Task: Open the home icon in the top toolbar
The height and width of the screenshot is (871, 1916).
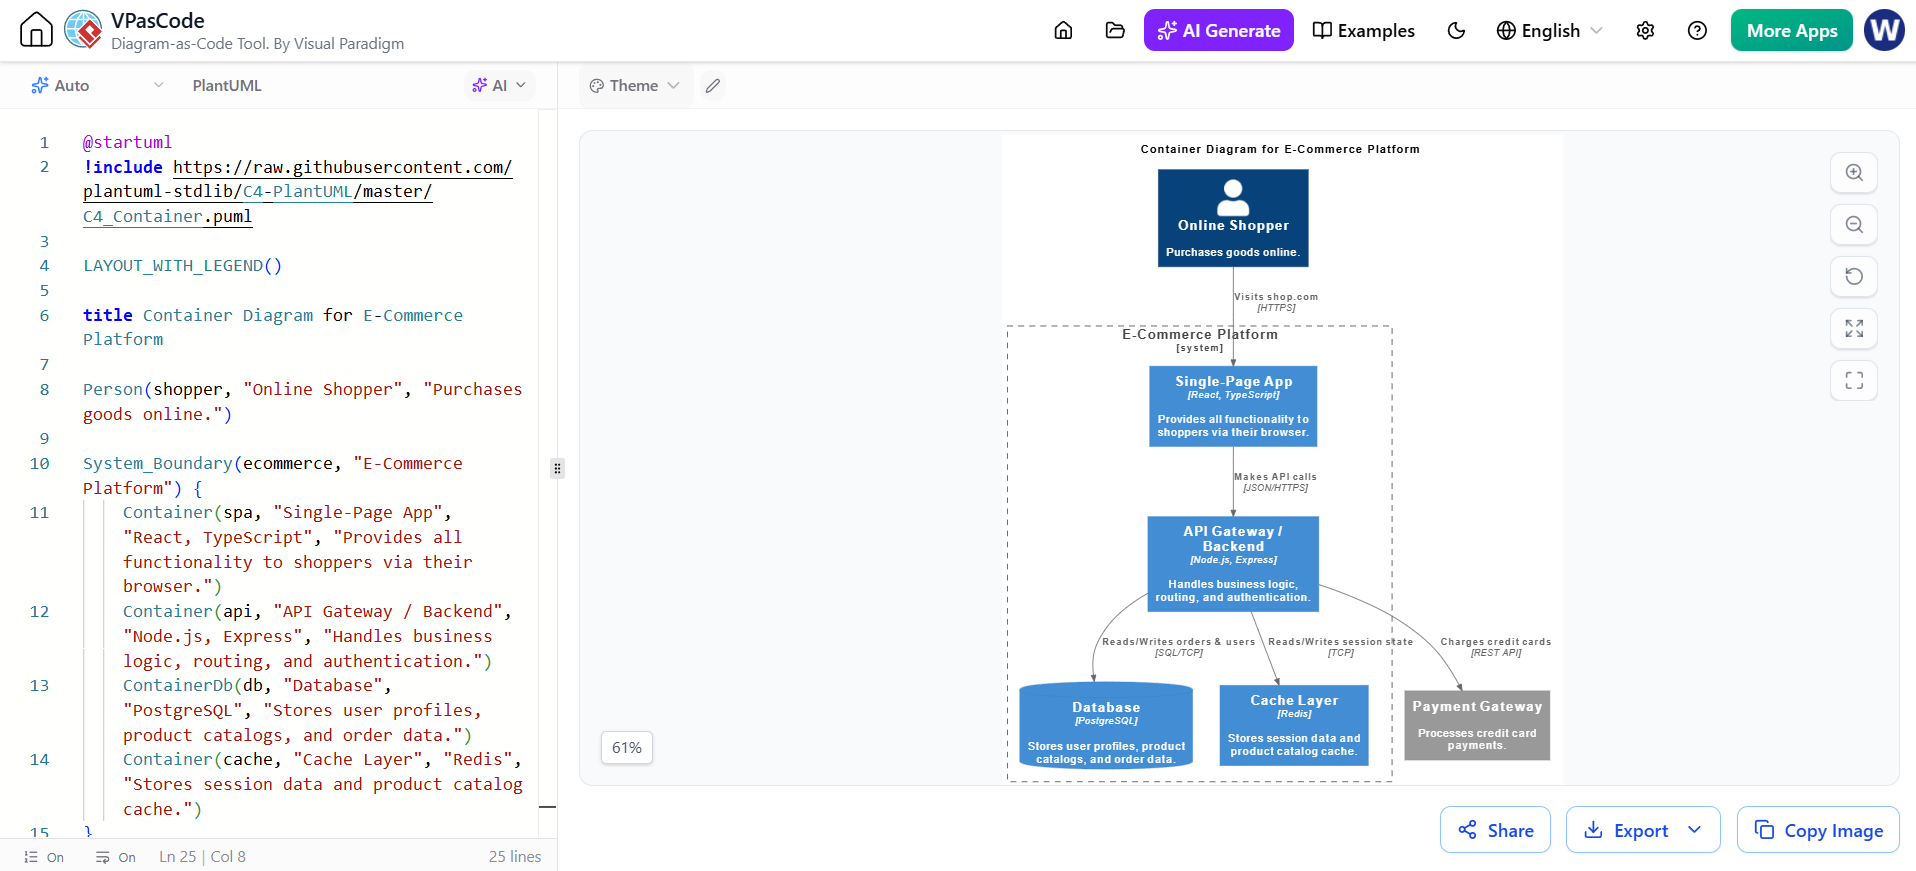Action: point(1063,30)
